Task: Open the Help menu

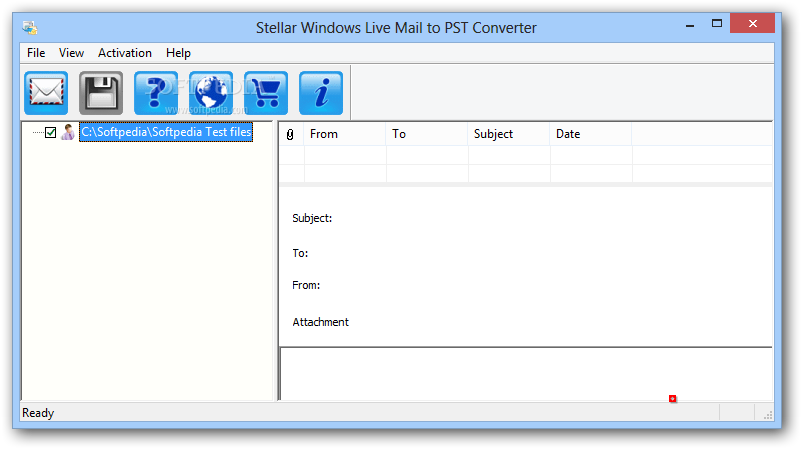Action: 178,53
